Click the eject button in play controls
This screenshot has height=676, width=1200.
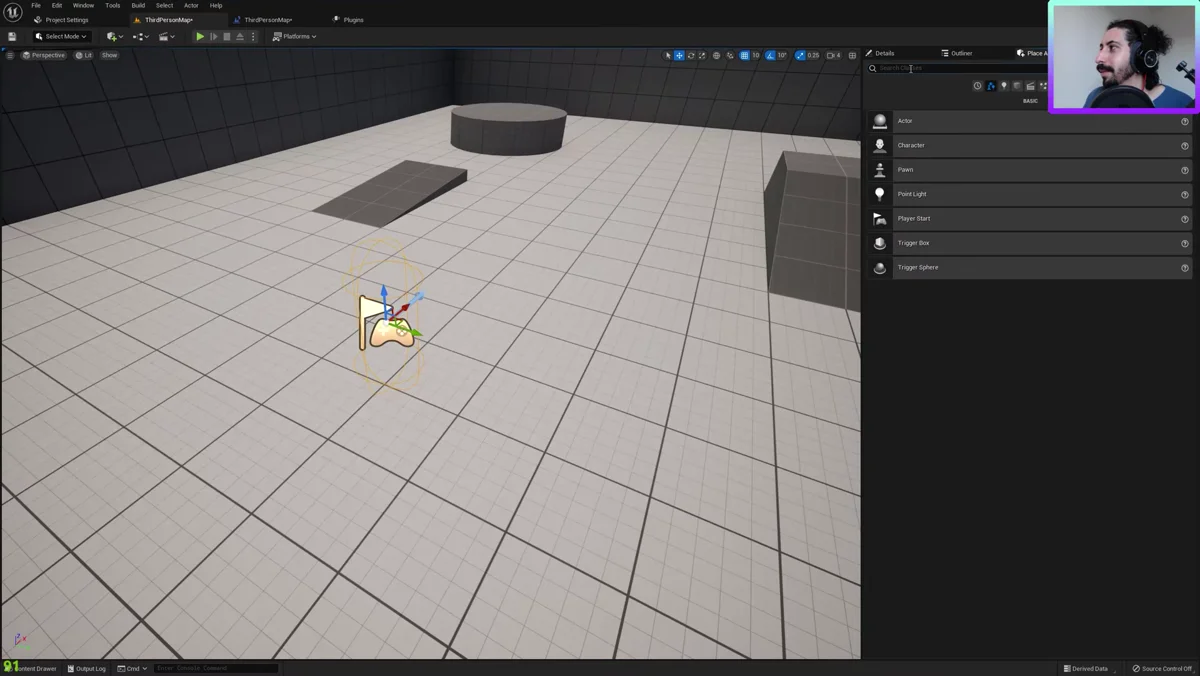[240, 36]
